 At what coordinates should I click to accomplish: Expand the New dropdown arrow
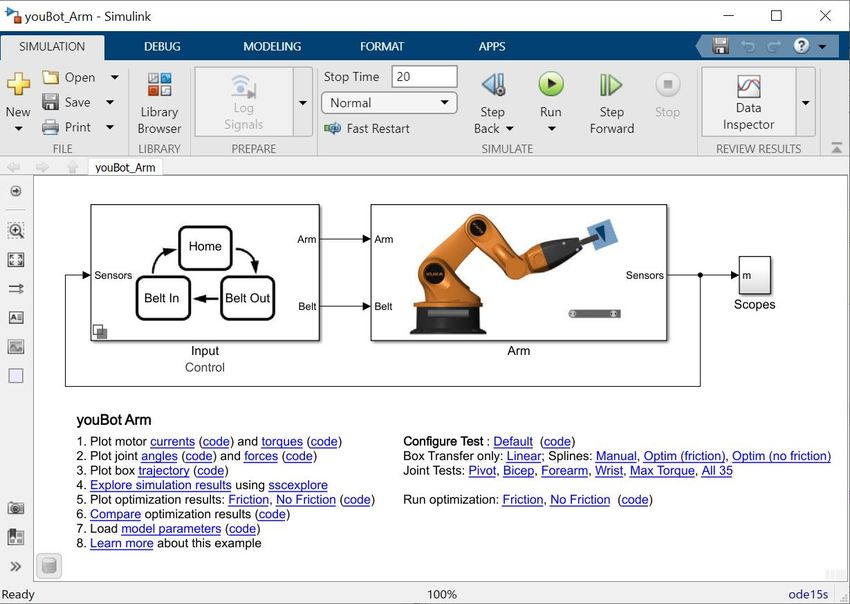(18, 129)
